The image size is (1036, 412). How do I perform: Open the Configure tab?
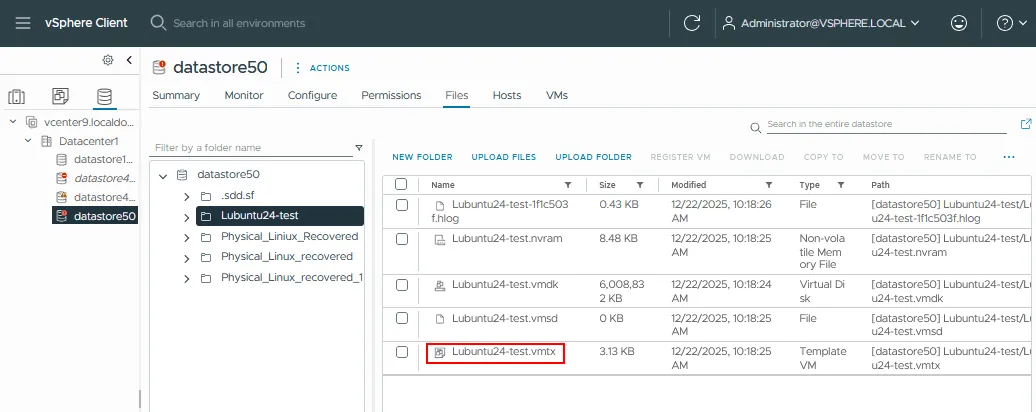[312, 95]
